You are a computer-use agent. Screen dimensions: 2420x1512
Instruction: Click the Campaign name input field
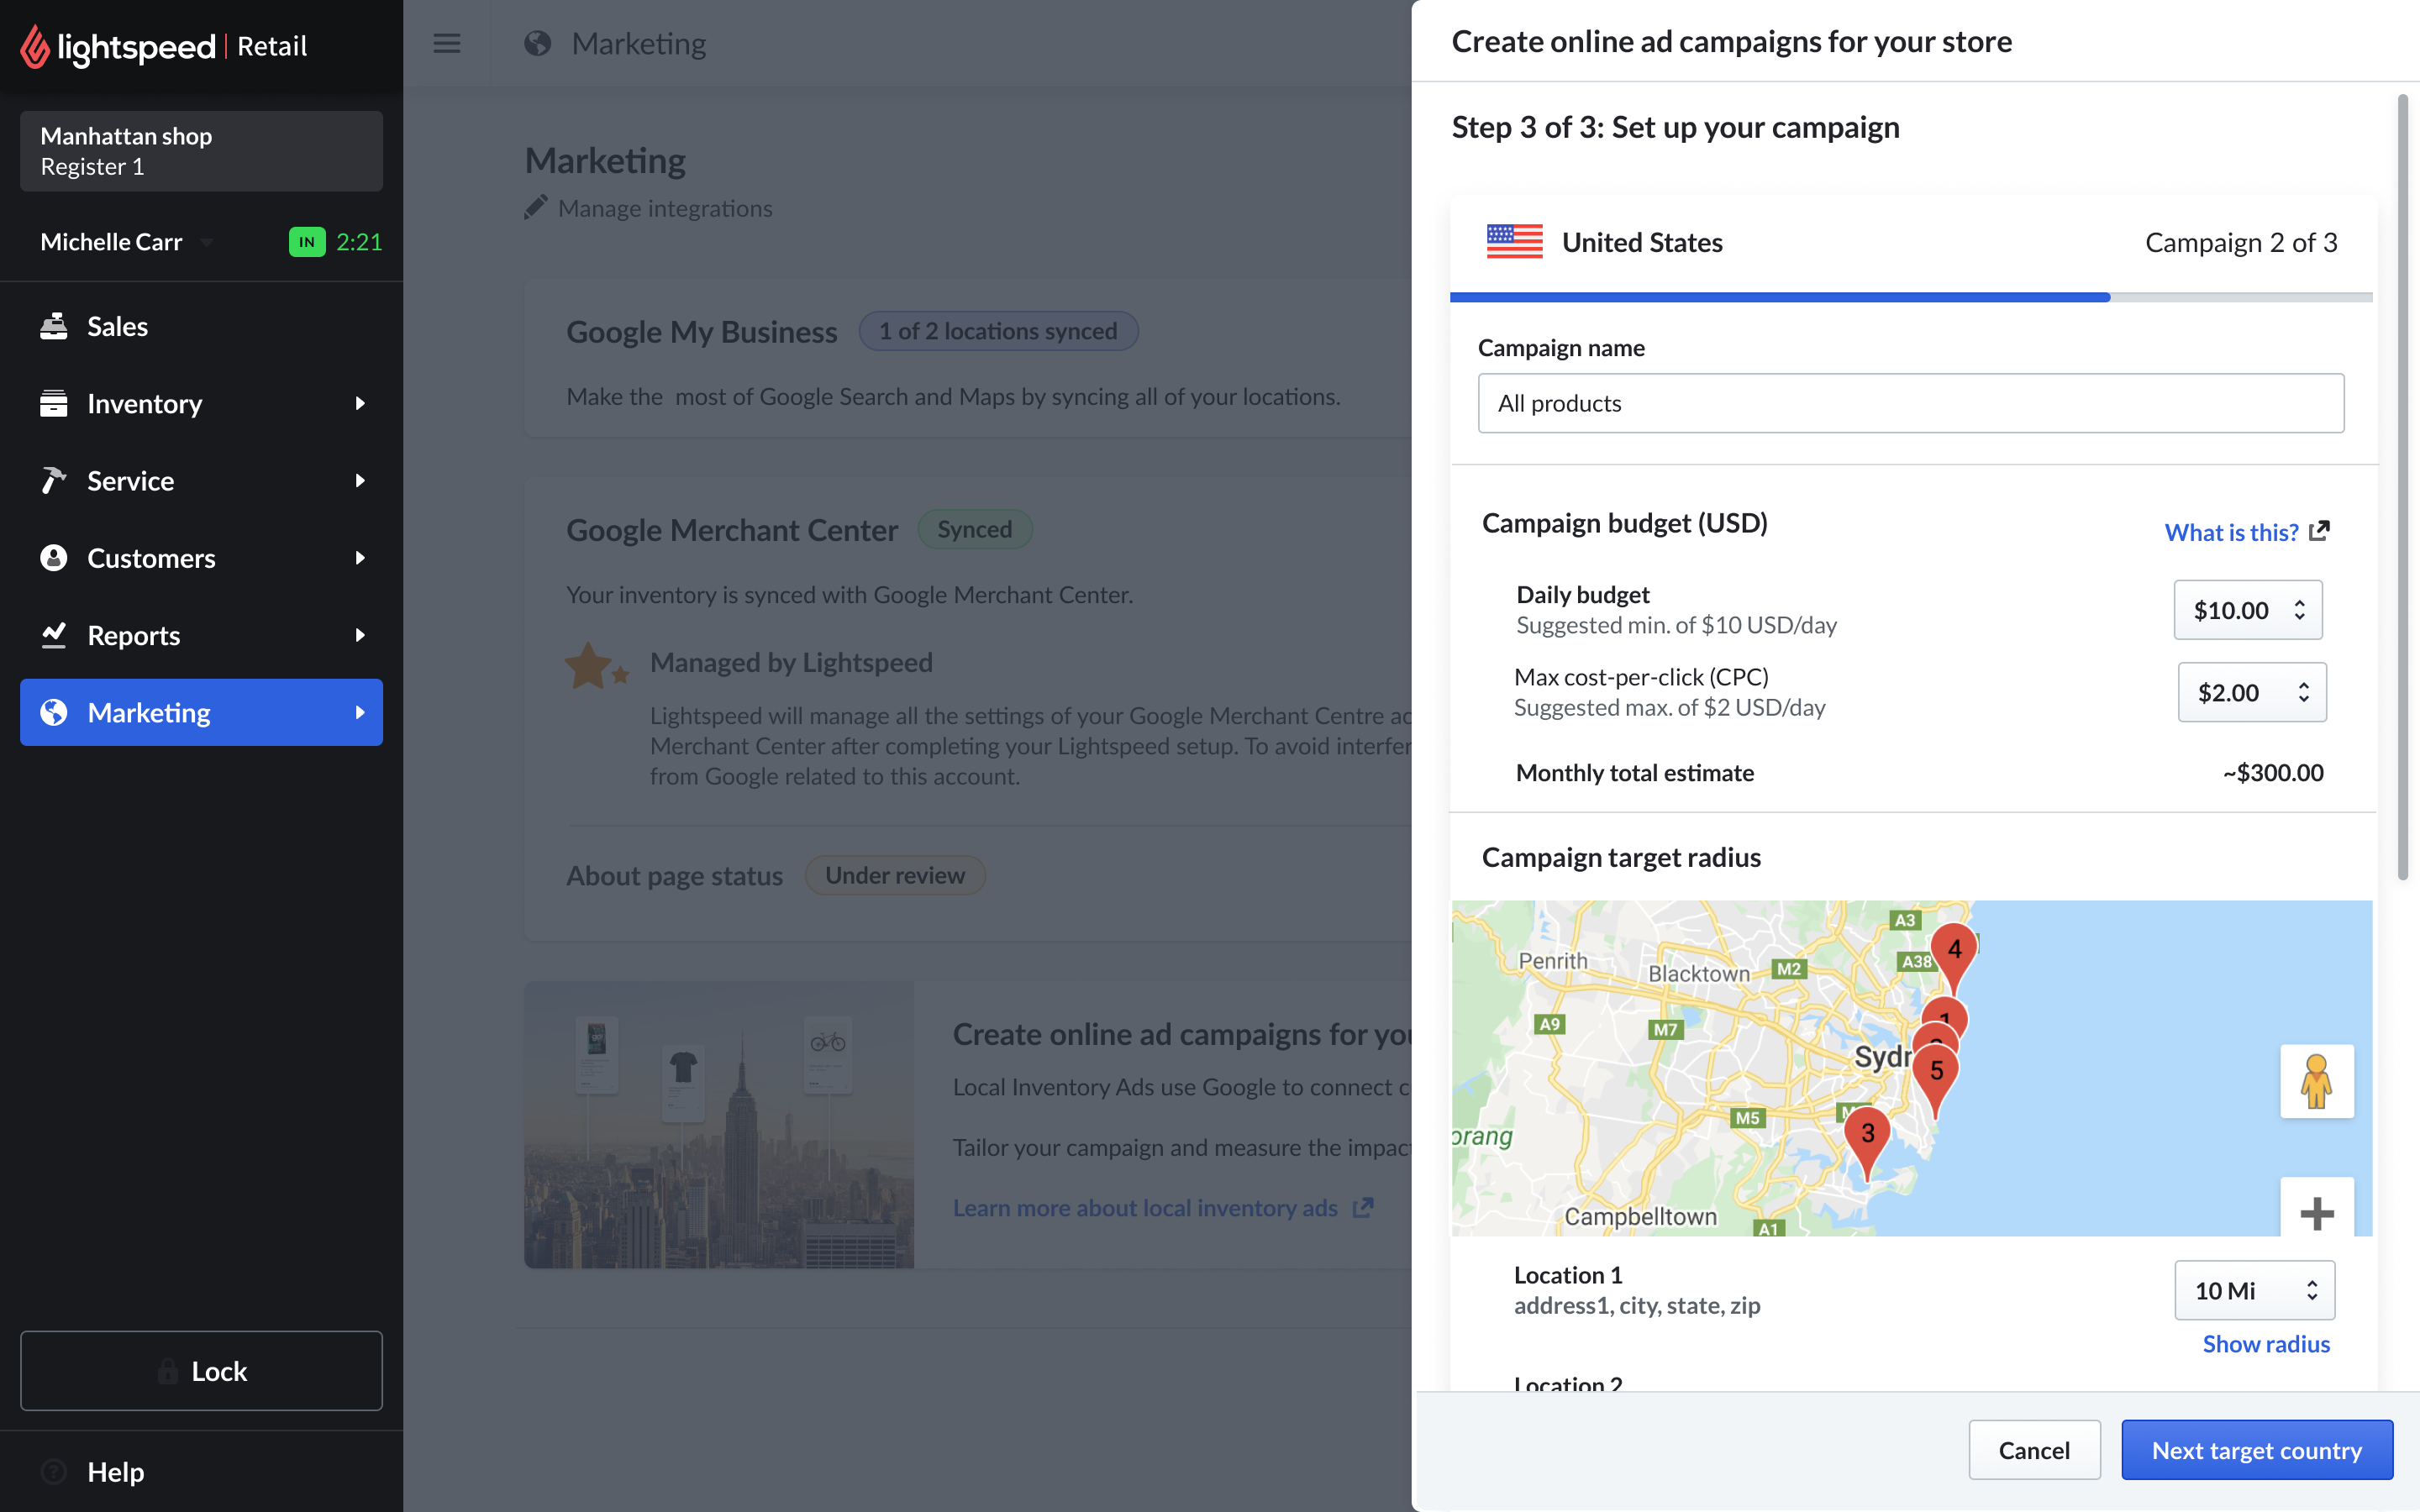(x=1911, y=403)
